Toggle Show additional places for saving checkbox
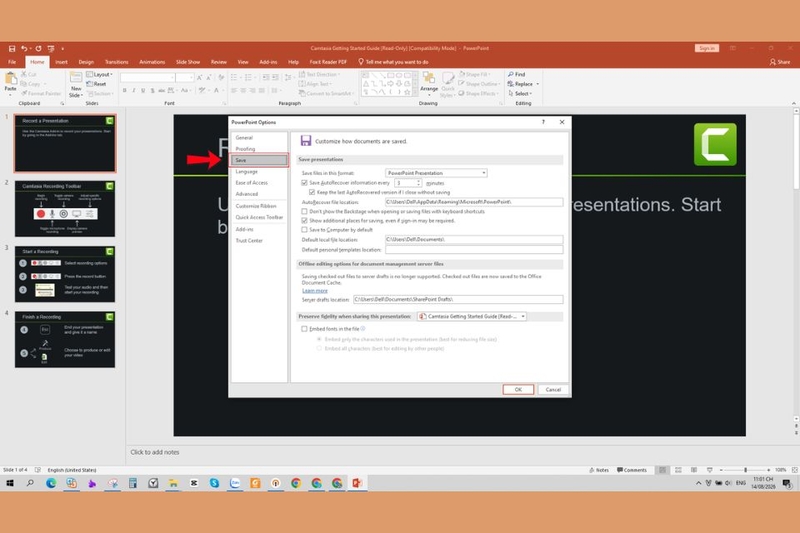This screenshot has width=800, height=533. [x=305, y=220]
